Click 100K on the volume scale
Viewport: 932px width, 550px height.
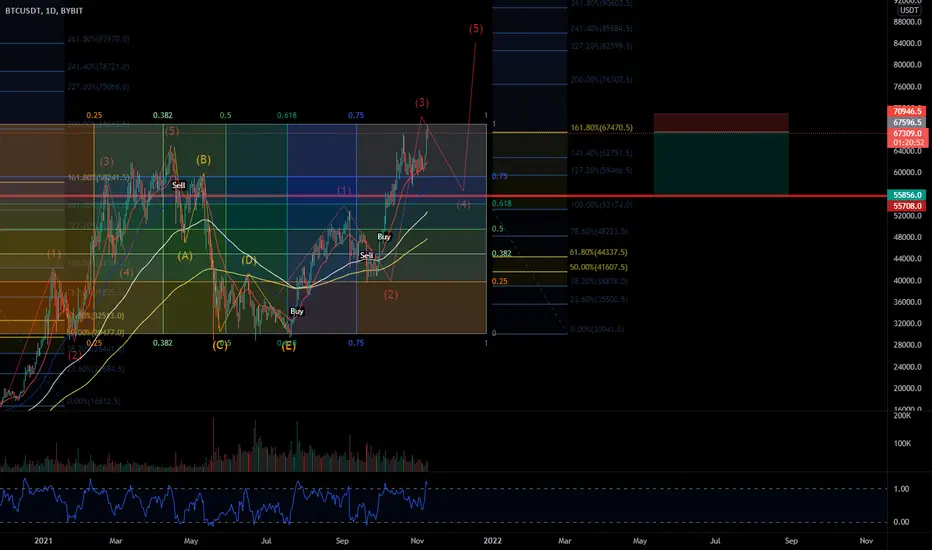click(902, 444)
